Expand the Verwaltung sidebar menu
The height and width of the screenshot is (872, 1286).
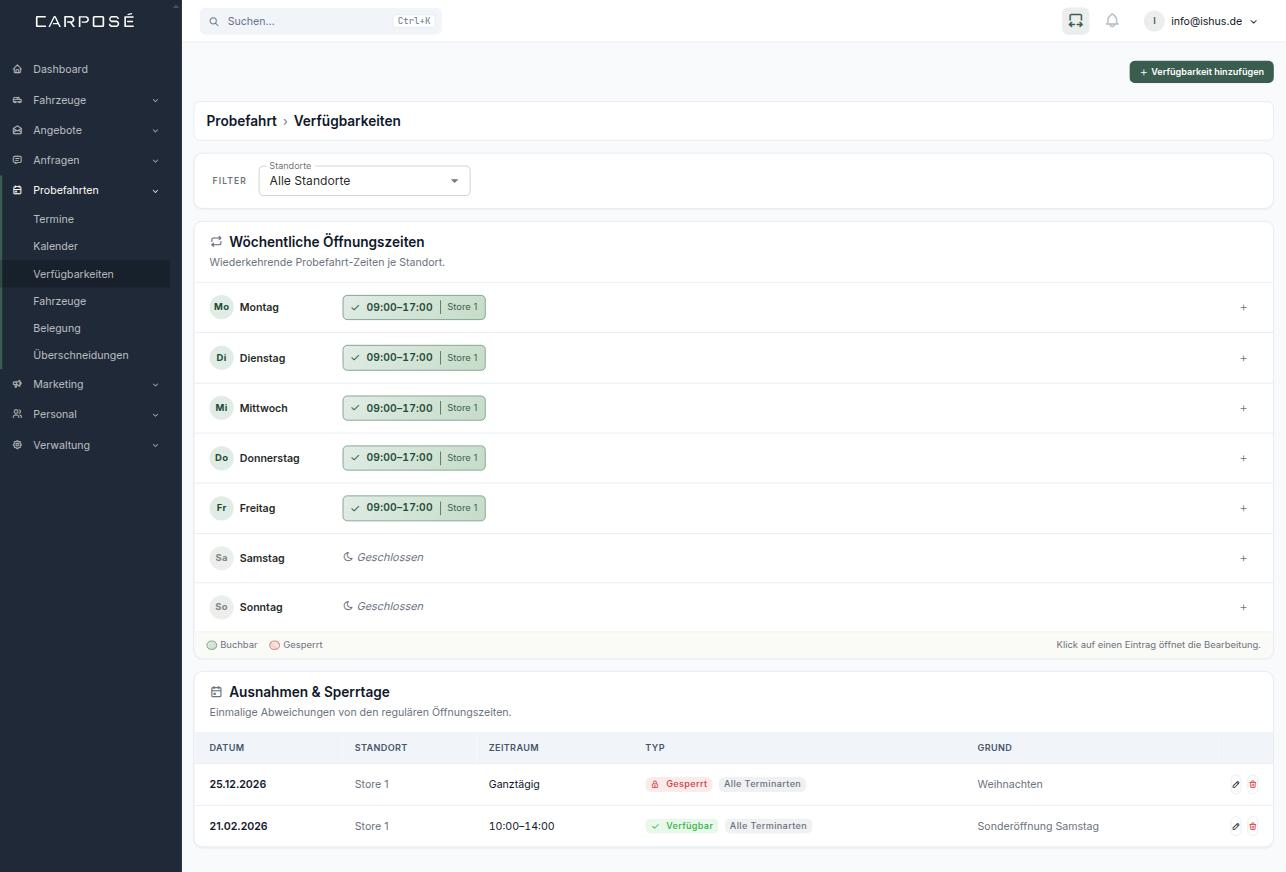click(x=85, y=445)
